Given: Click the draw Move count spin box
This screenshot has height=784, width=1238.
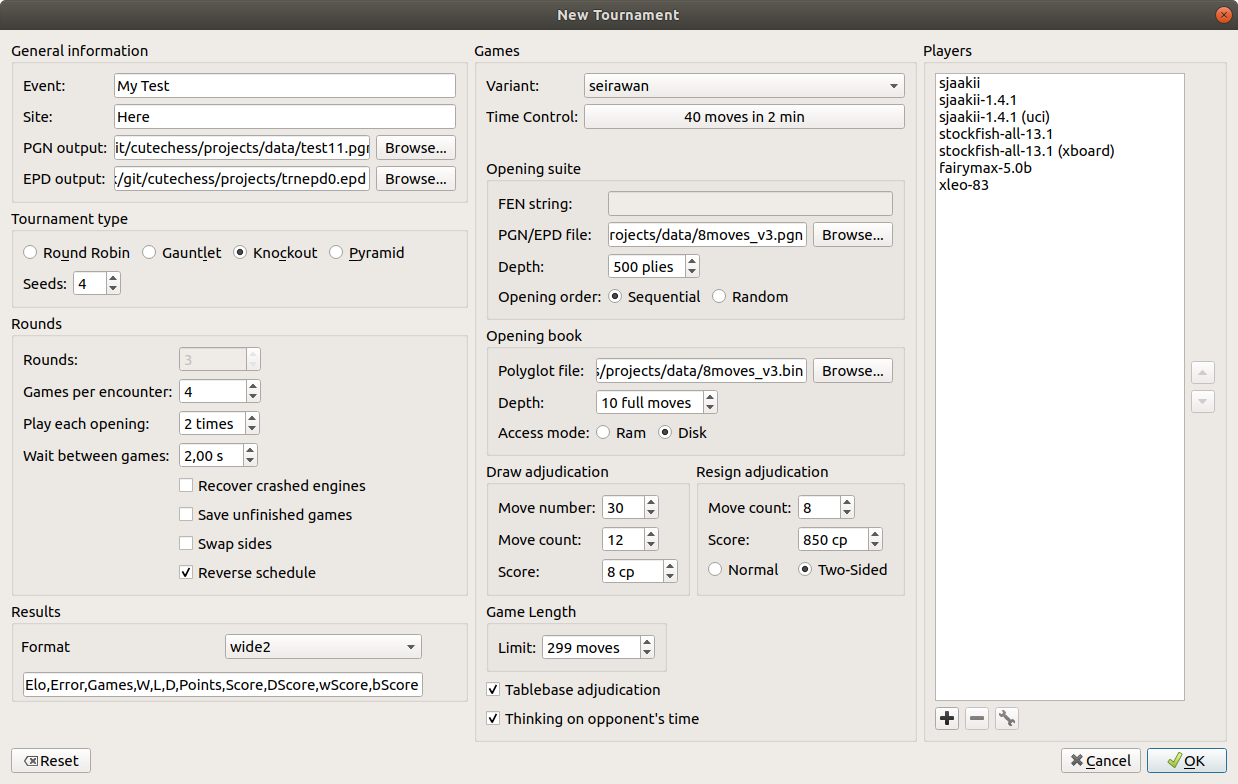Looking at the screenshot, I should [x=630, y=540].
